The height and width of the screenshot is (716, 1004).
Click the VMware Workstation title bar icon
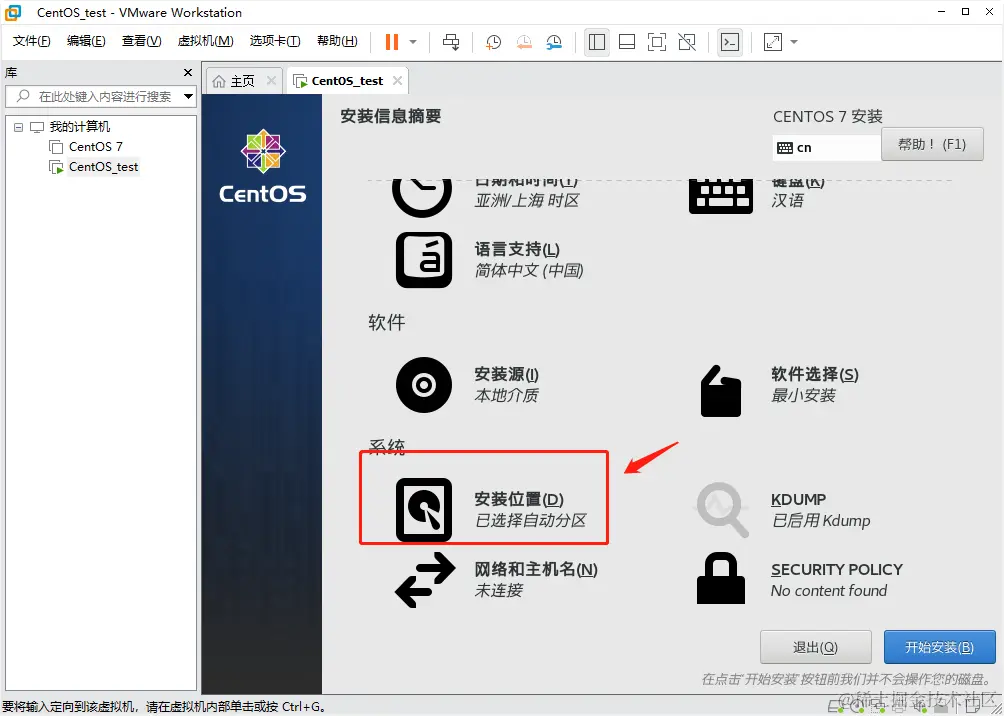tap(13, 12)
